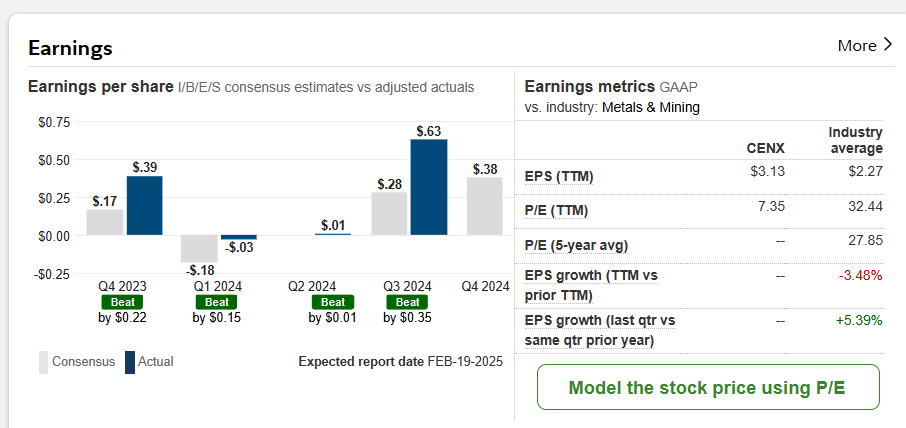Click the Industry average column header

coord(855,140)
